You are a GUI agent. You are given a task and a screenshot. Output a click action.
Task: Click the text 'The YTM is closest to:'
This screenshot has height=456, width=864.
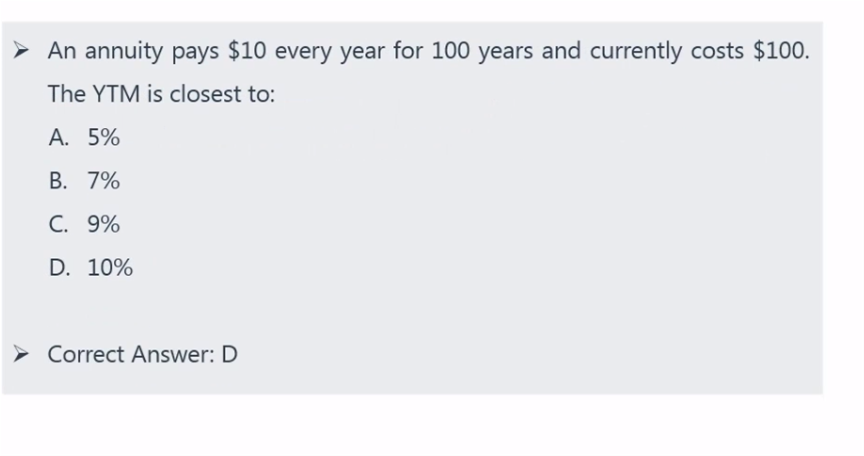161,94
